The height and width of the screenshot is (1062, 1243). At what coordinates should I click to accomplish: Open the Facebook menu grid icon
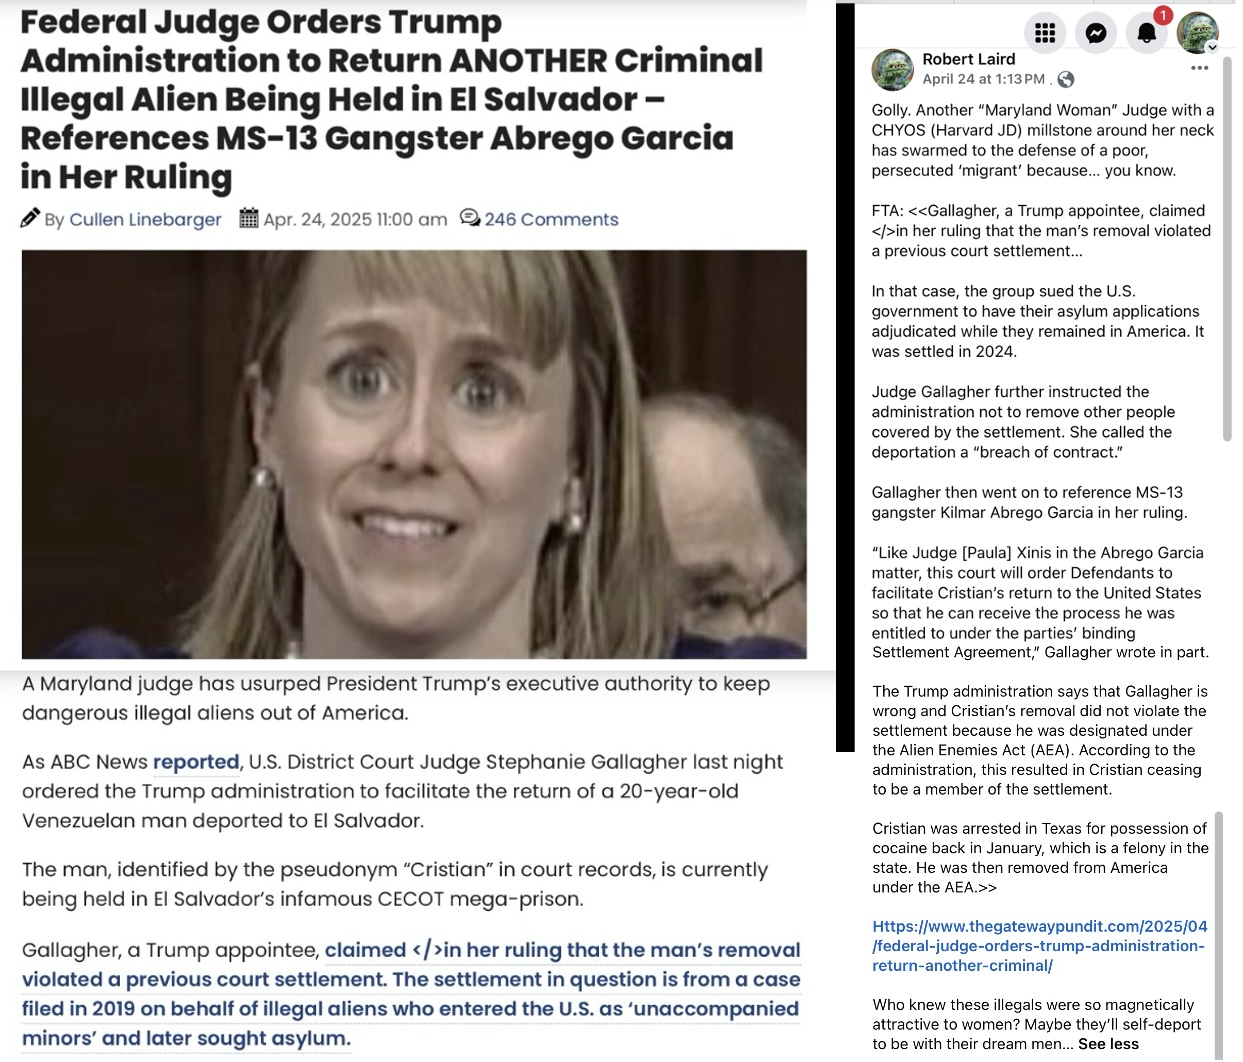tap(1045, 33)
